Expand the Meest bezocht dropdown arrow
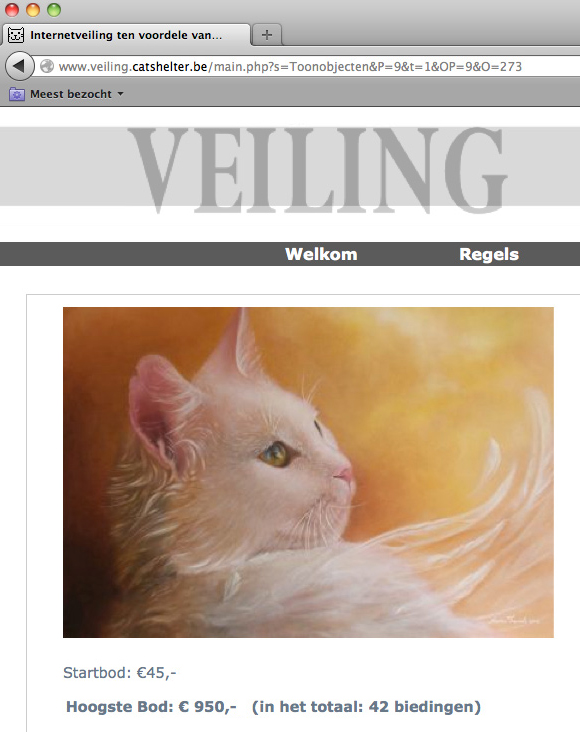Screen dimensions: 580x732 pyautogui.click(x=120, y=94)
